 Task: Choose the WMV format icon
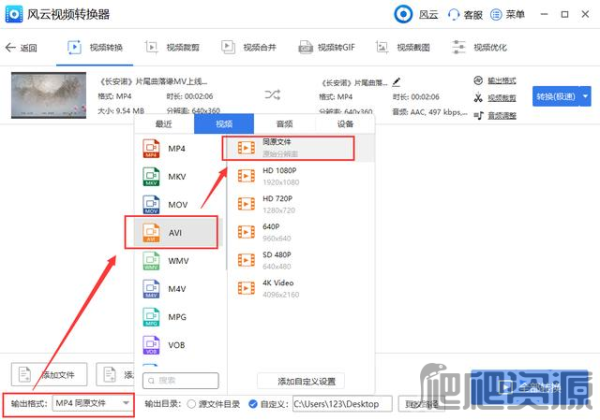point(151,260)
